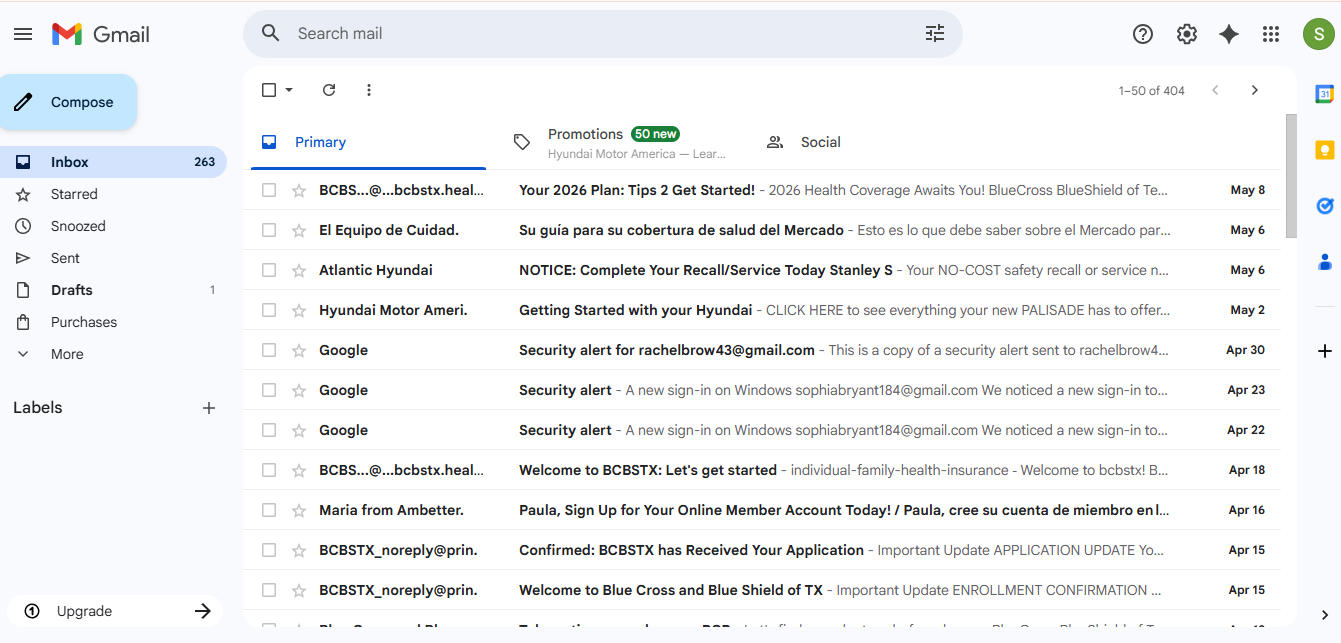
Task: Get add-ons plus icon
Action: tap(1325, 351)
